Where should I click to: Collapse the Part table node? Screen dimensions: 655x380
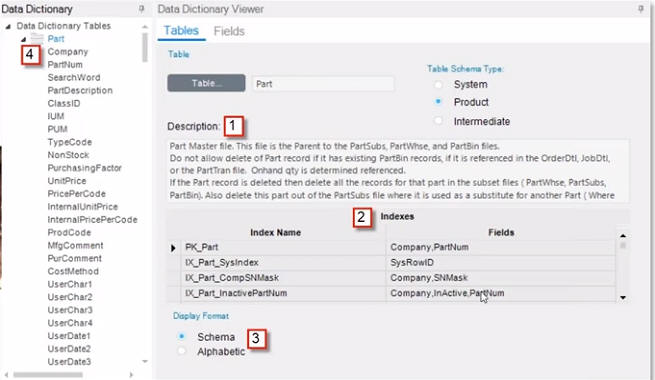[x=23, y=39]
